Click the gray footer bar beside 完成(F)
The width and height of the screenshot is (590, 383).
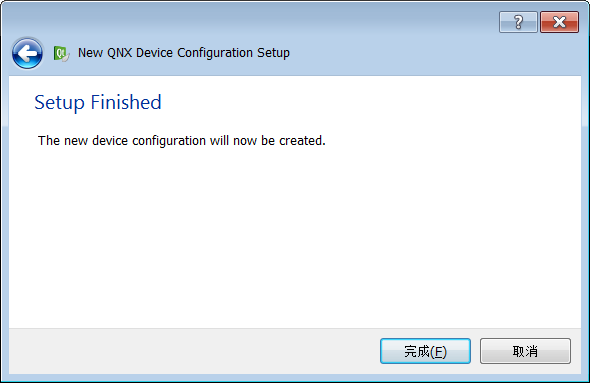(x=192, y=351)
